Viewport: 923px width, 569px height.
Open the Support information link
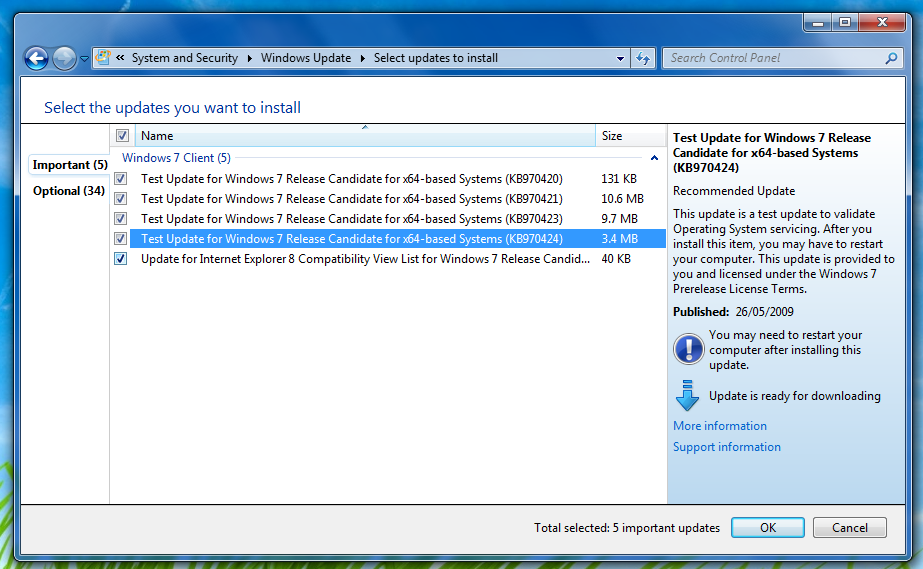click(x=727, y=447)
